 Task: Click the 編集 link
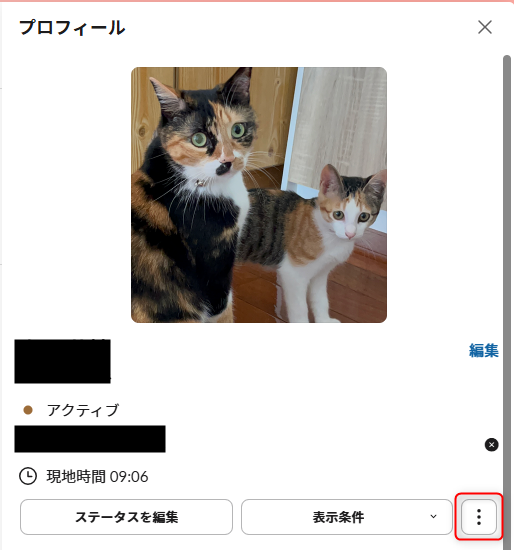point(483,350)
